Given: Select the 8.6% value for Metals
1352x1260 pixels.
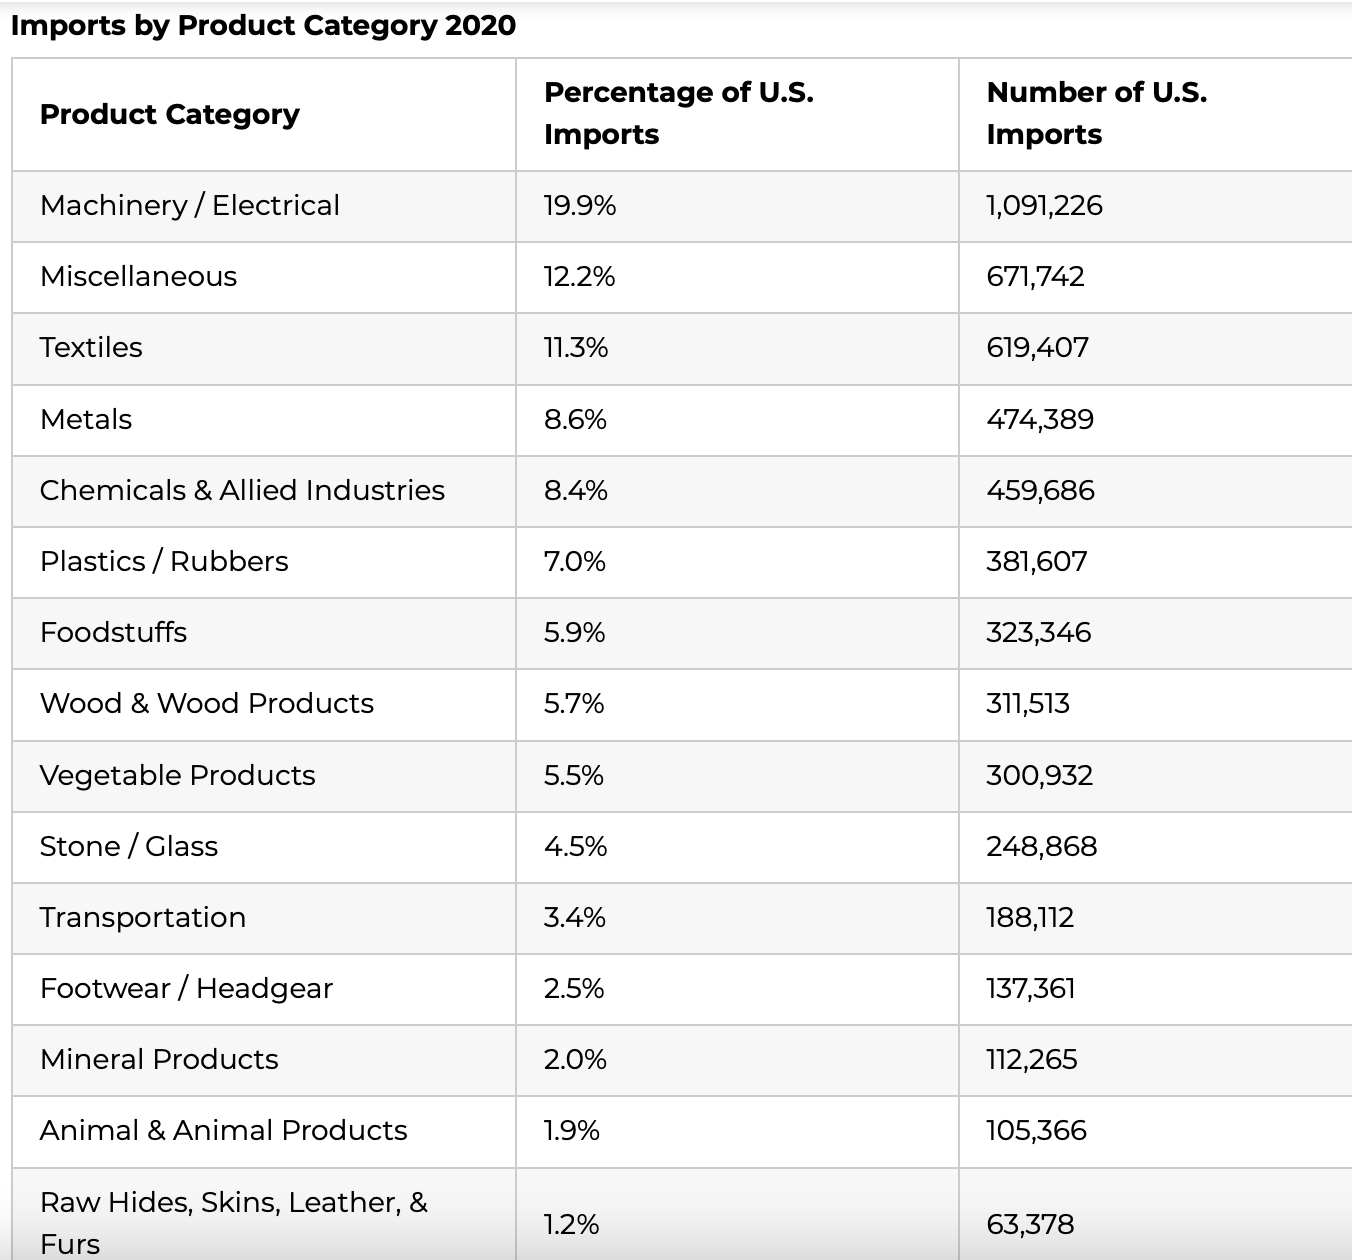Looking at the screenshot, I should (575, 420).
